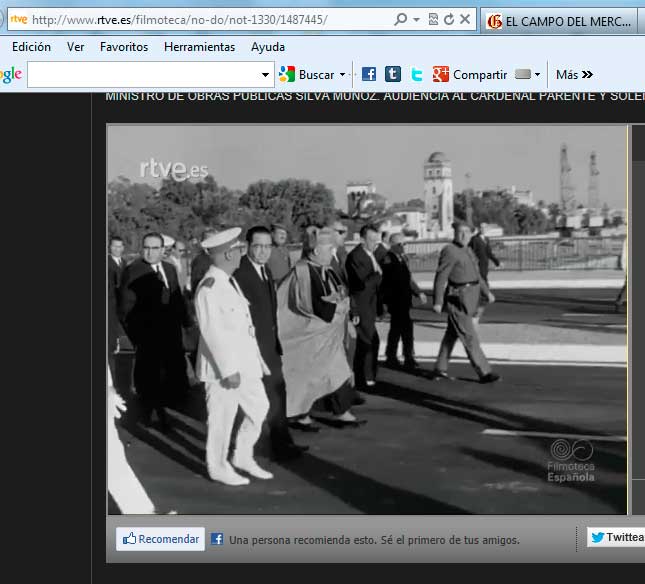Share via Facebook icon in Google toolbar
The image size is (645, 584).
(x=369, y=74)
